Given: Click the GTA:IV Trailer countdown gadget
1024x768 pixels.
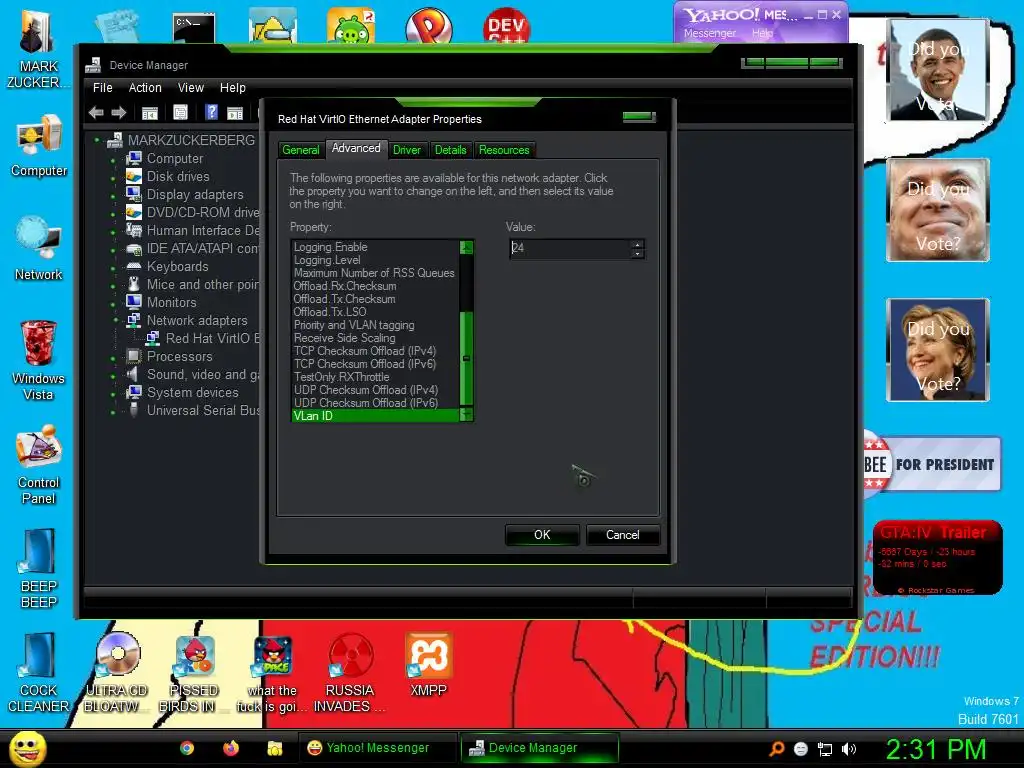Looking at the screenshot, I should (x=938, y=557).
